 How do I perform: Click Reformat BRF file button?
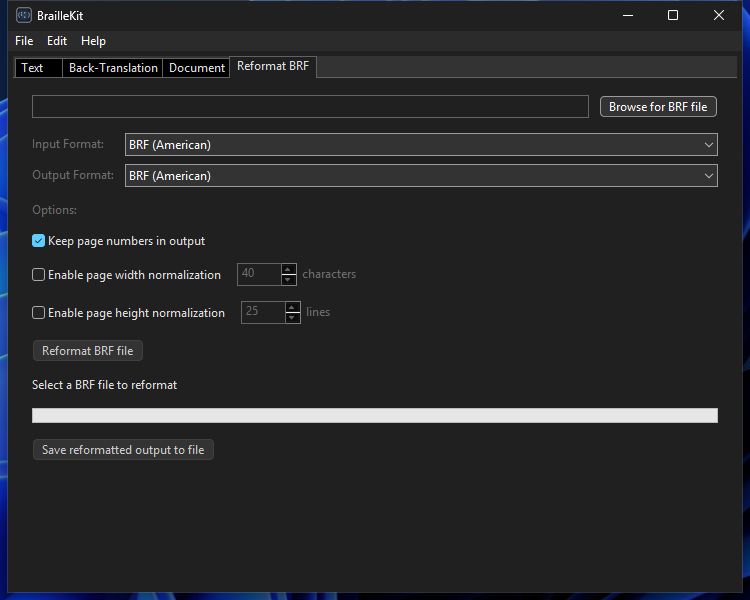tap(88, 351)
